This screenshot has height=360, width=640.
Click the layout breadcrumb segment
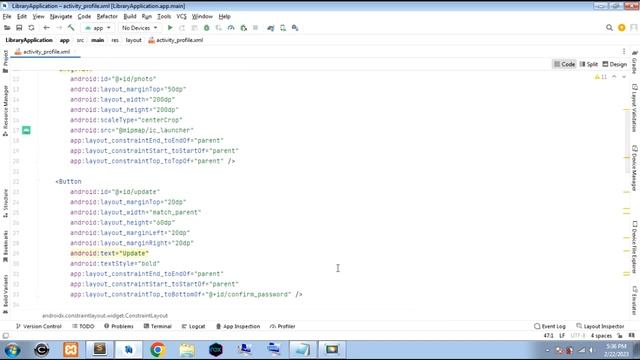pyautogui.click(x=133, y=40)
